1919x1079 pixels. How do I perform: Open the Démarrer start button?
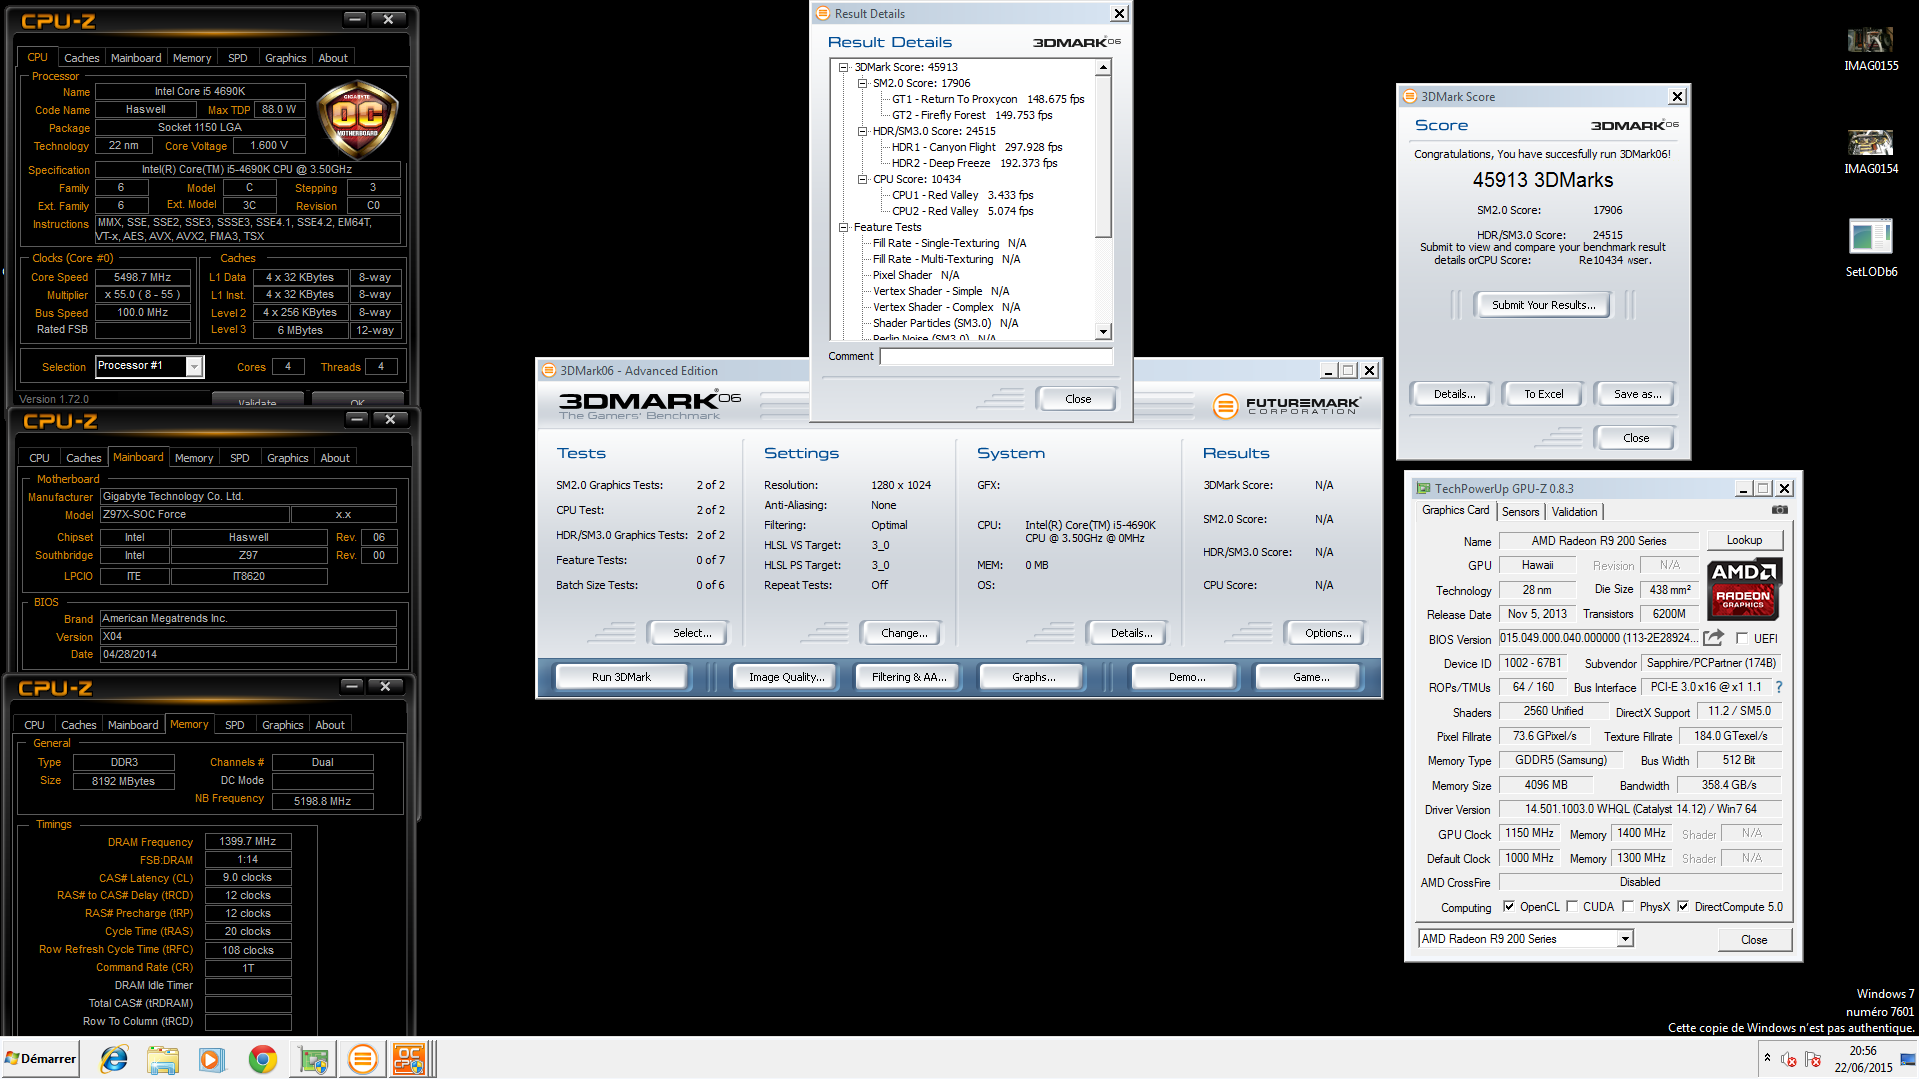(40, 1059)
